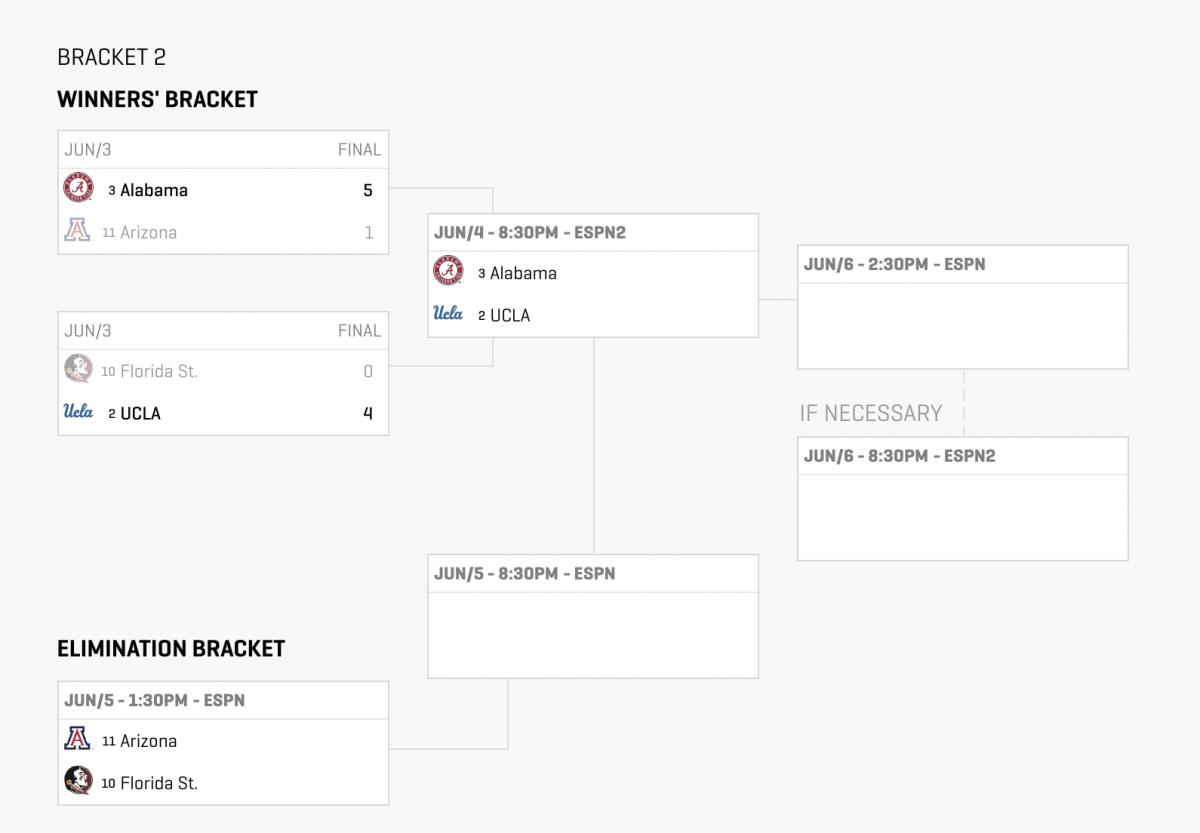This screenshot has width=1200, height=833.
Task: Click the faded Florida St. logo in the Jun/3 final
Action: point(78,370)
